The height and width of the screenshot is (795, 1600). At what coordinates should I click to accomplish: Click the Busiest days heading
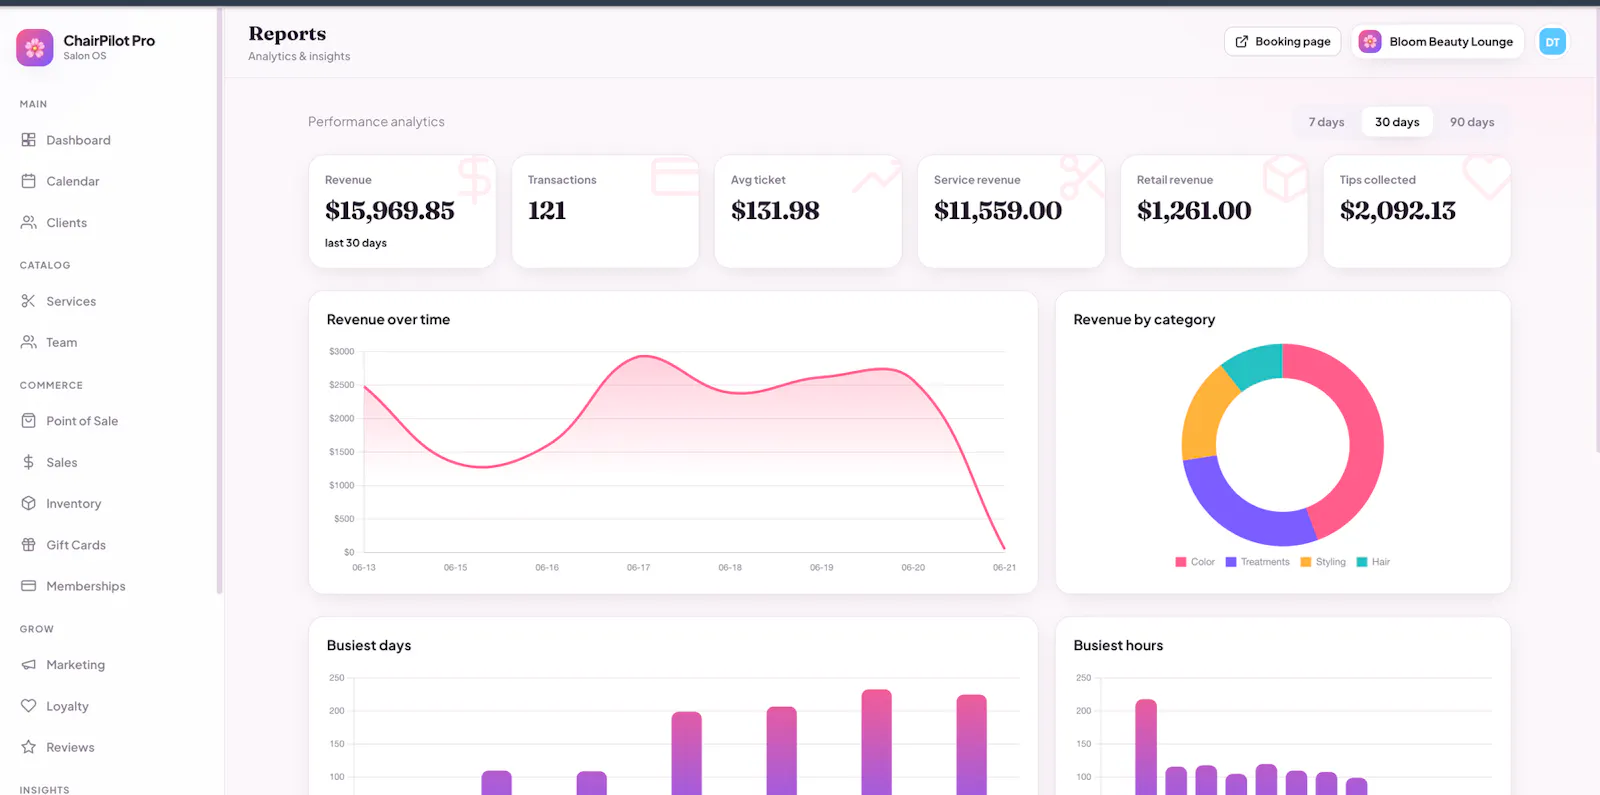pyautogui.click(x=369, y=646)
